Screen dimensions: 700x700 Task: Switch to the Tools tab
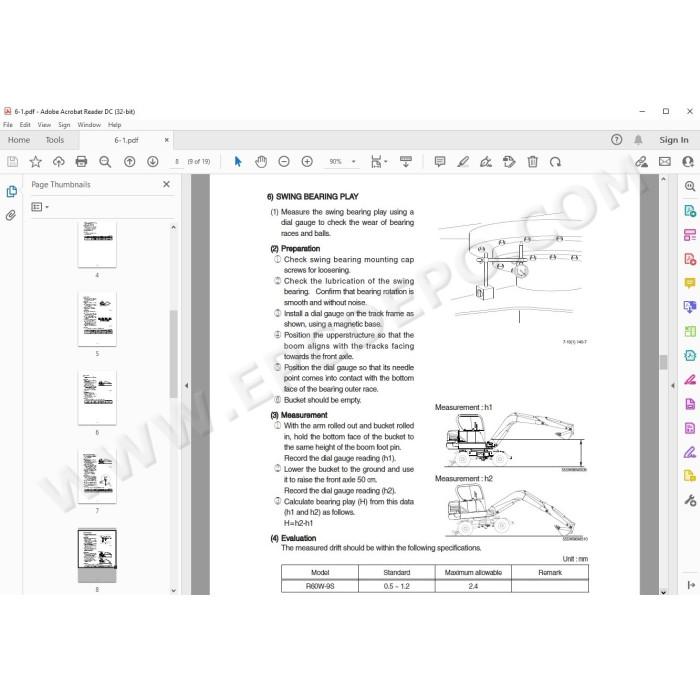coord(54,140)
